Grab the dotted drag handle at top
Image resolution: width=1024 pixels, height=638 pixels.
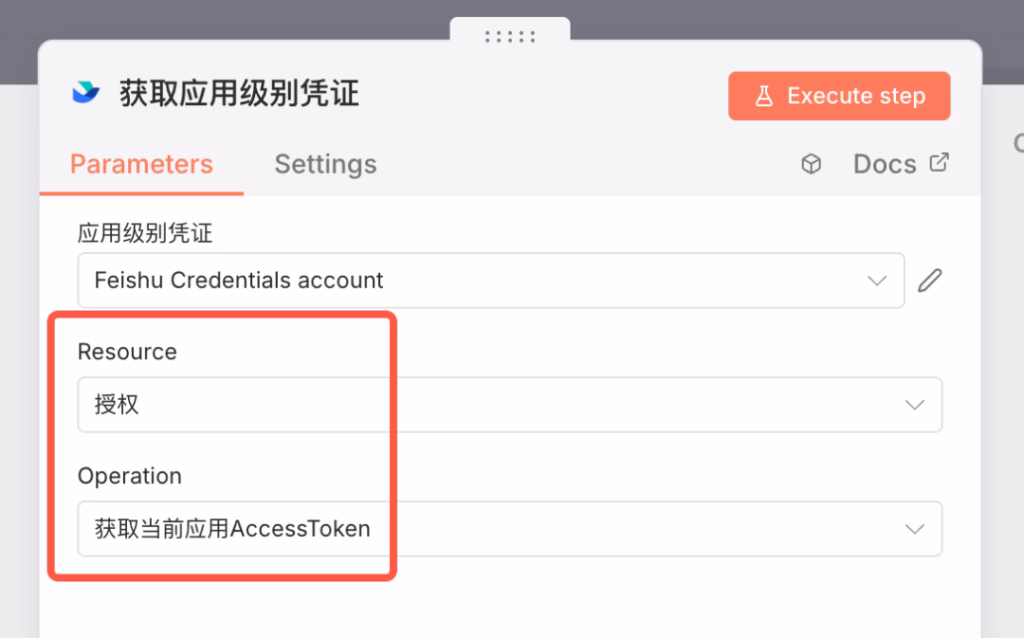click(x=510, y=36)
